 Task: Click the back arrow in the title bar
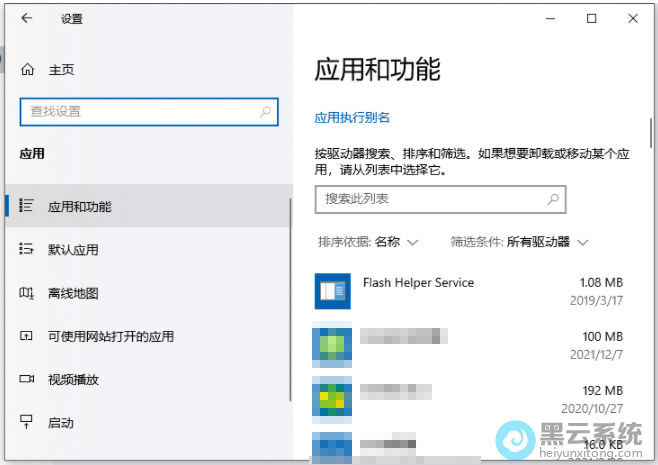pyautogui.click(x=26, y=18)
